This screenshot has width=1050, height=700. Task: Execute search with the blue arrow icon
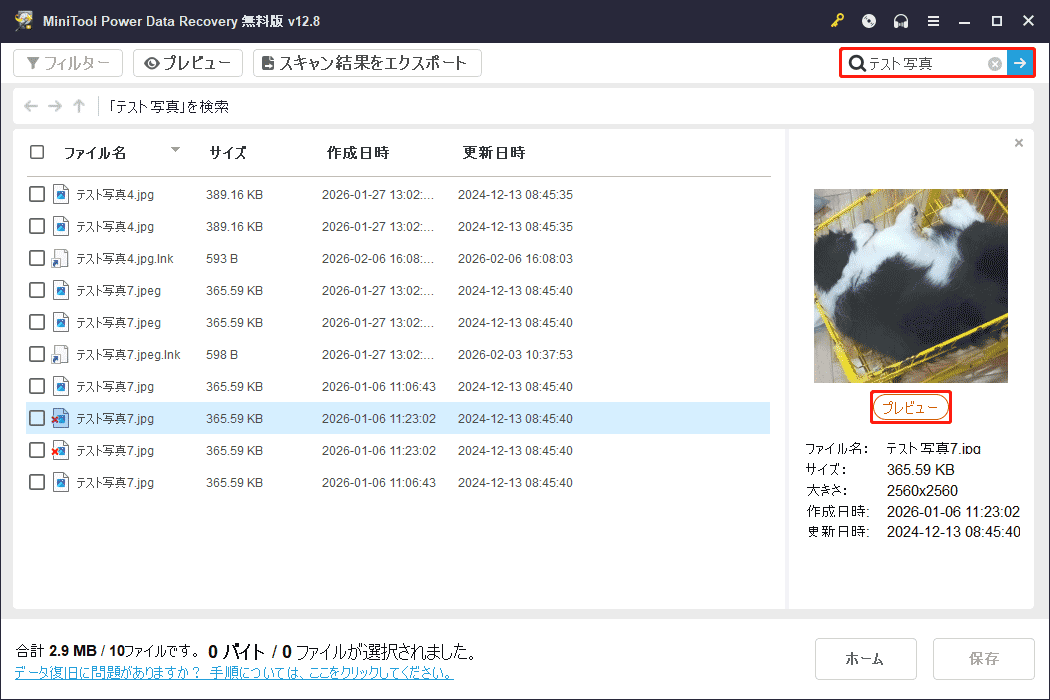1019,63
